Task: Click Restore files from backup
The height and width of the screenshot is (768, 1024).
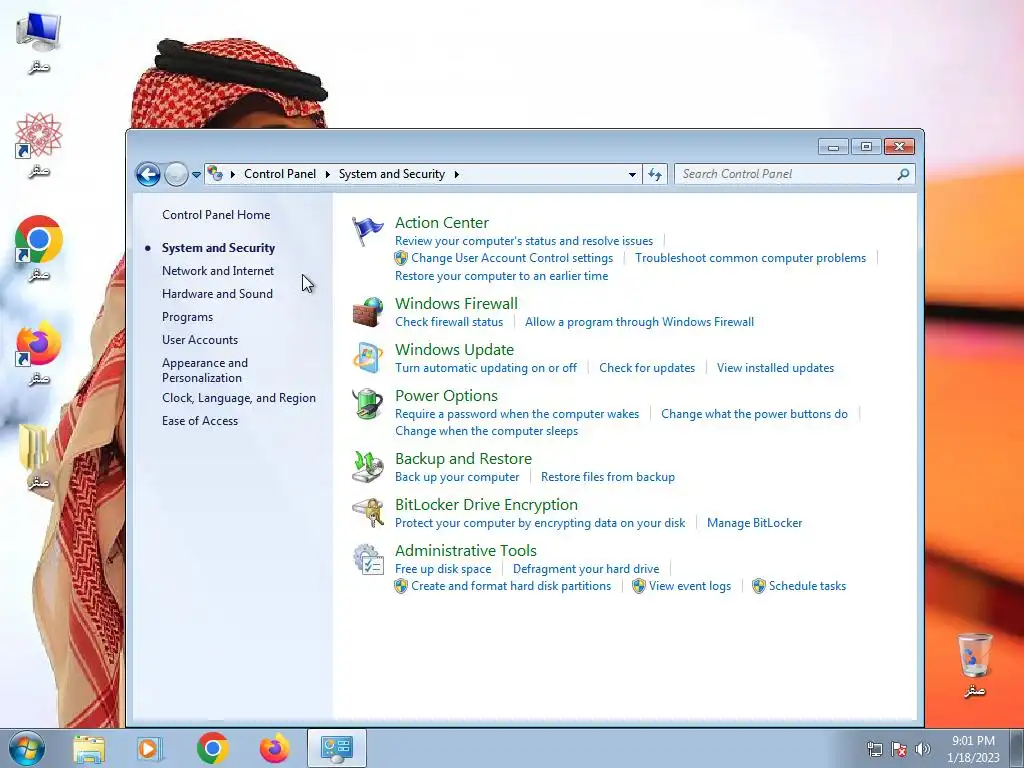Action: pos(608,477)
